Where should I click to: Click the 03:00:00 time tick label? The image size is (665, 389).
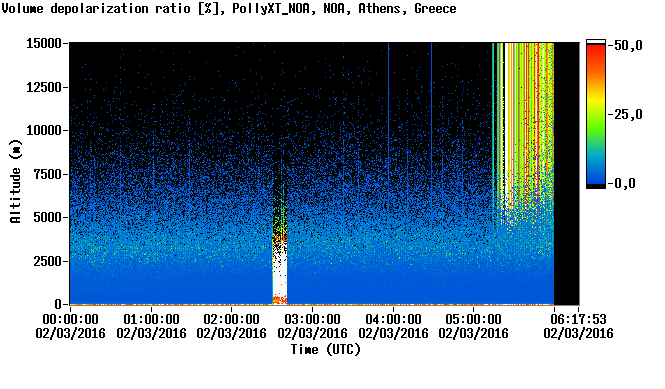pos(312,325)
